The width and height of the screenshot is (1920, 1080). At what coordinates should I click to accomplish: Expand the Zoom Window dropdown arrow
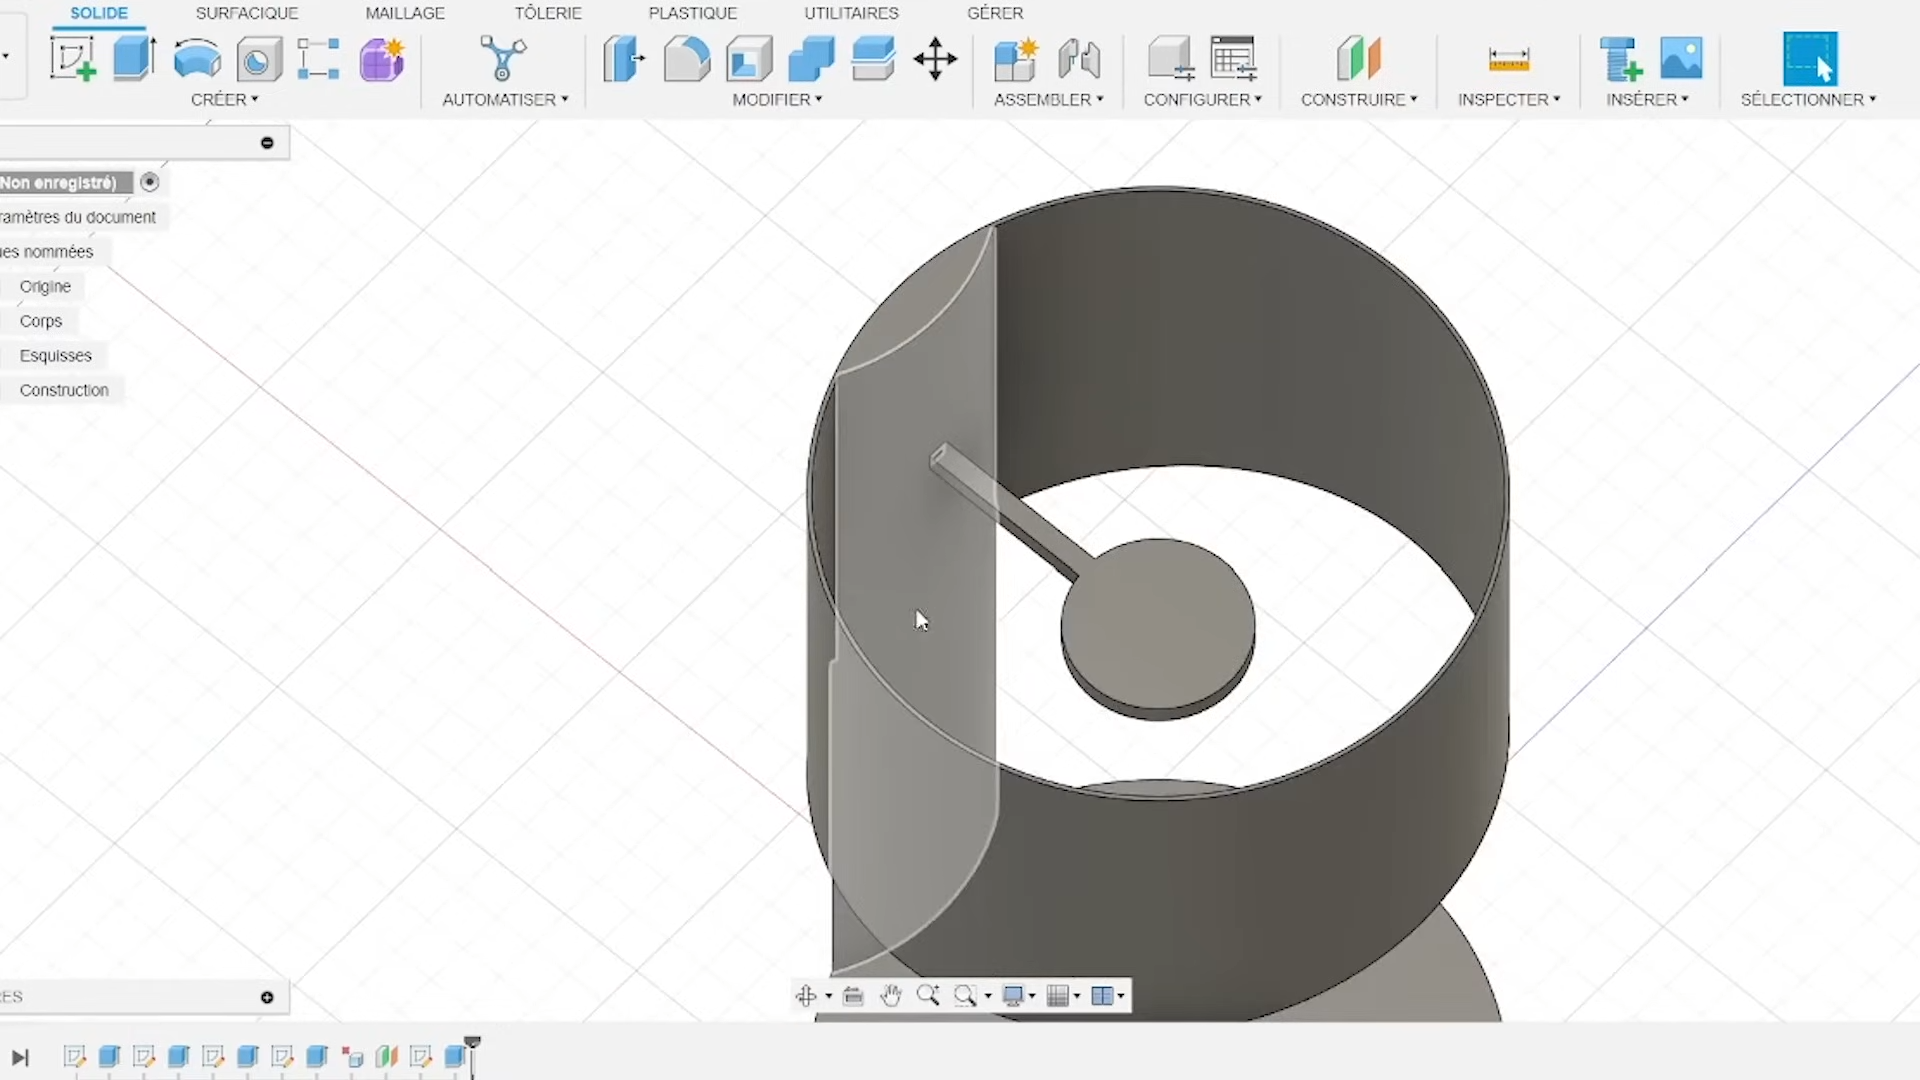coord(988,996)
